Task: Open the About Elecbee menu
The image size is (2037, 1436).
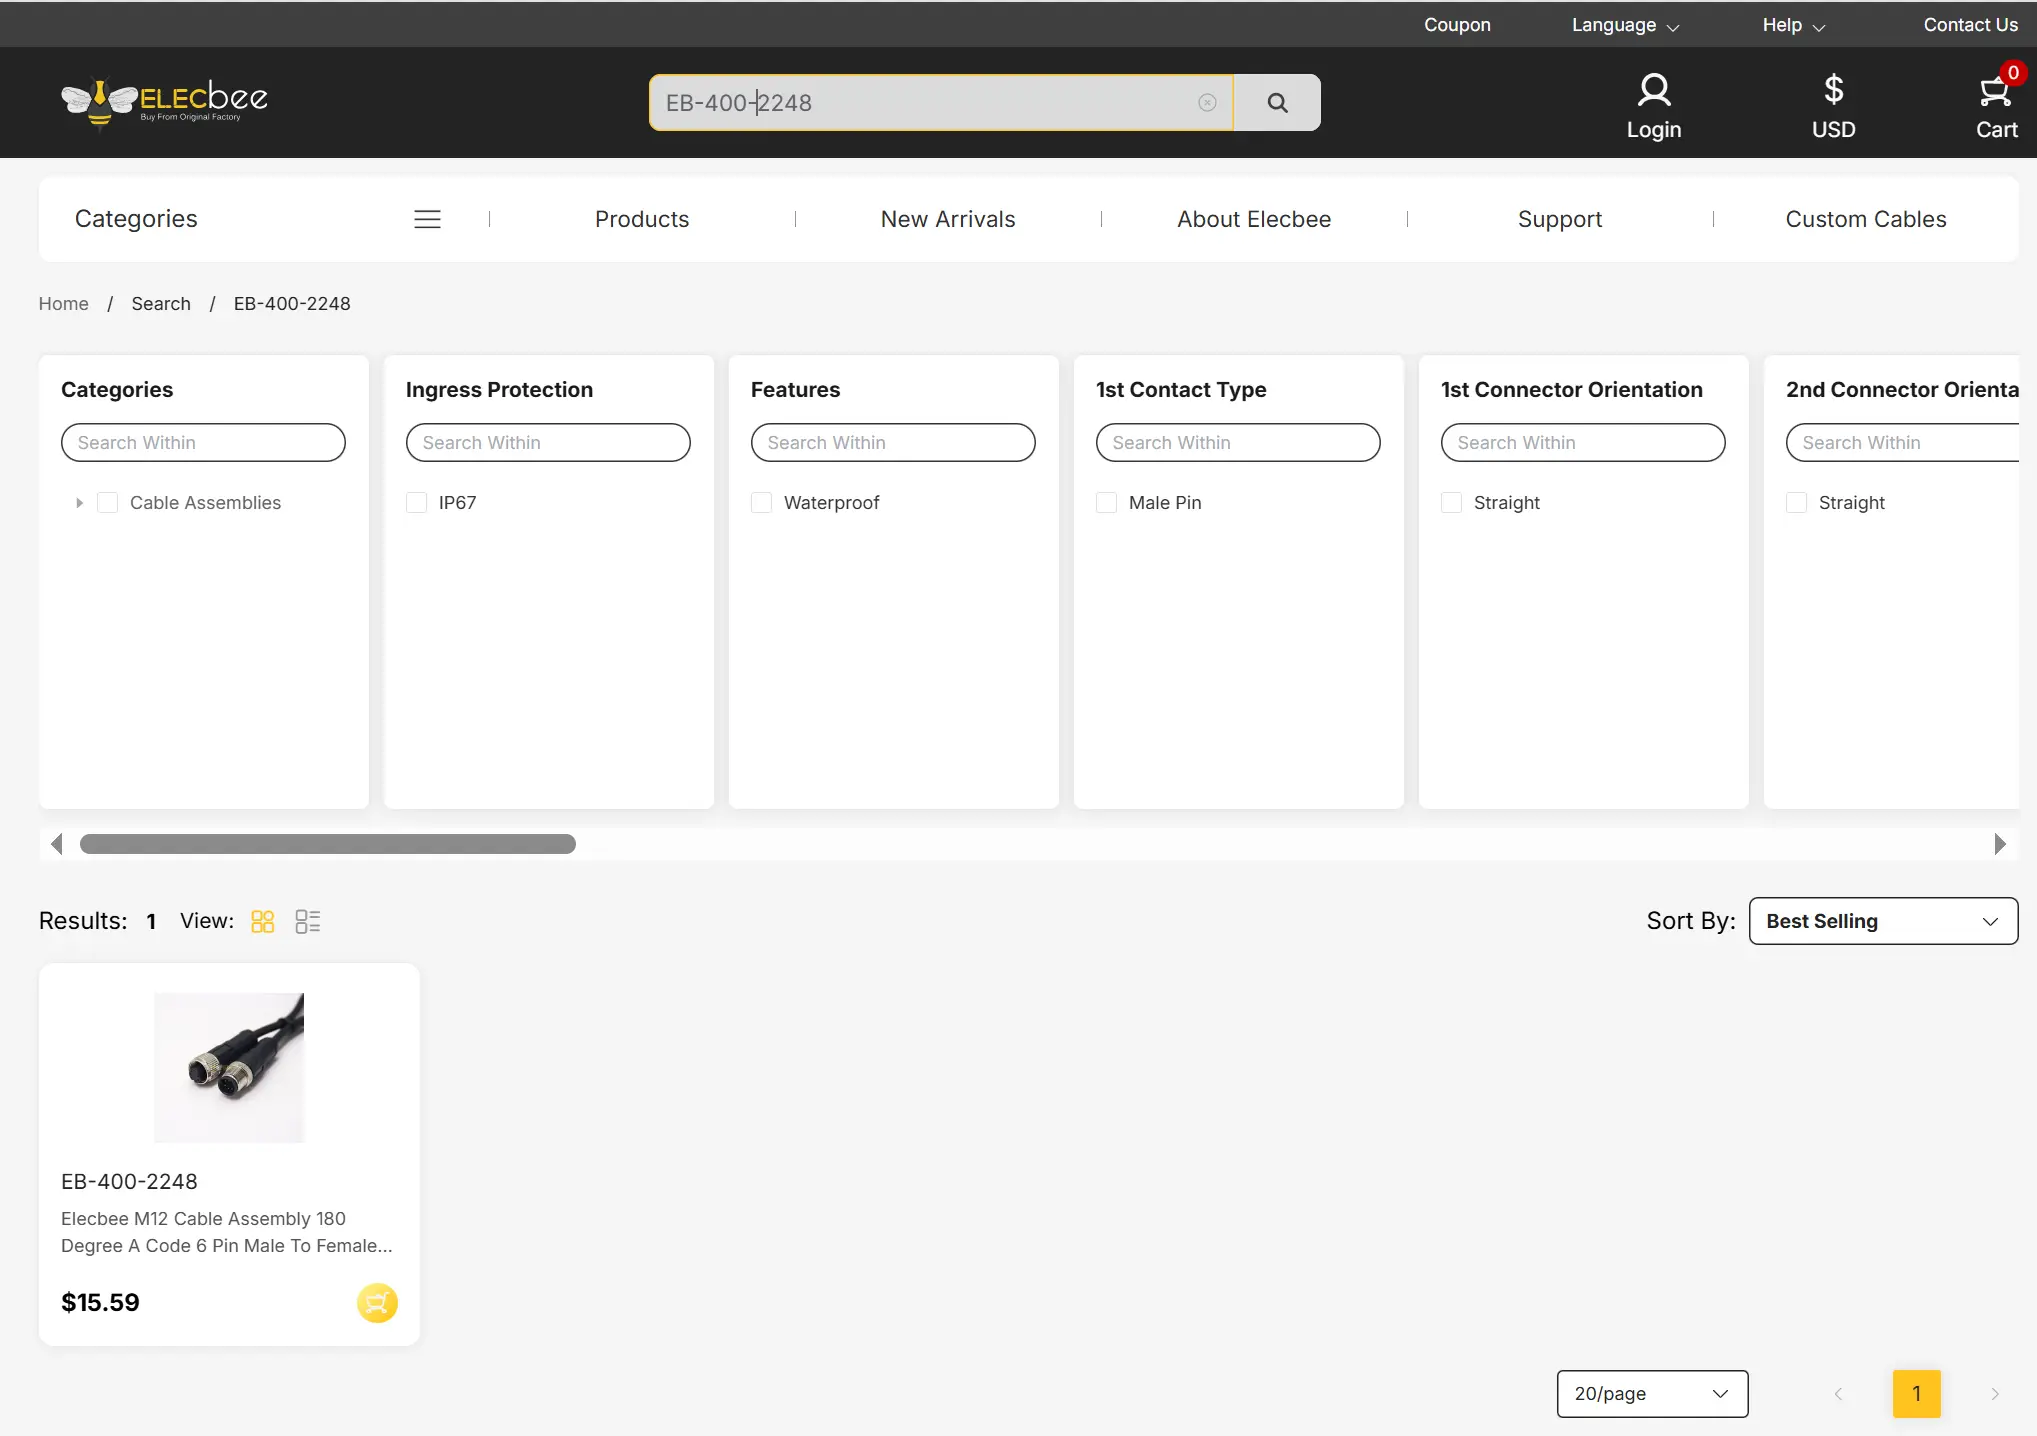Action: pos(1254,219)
